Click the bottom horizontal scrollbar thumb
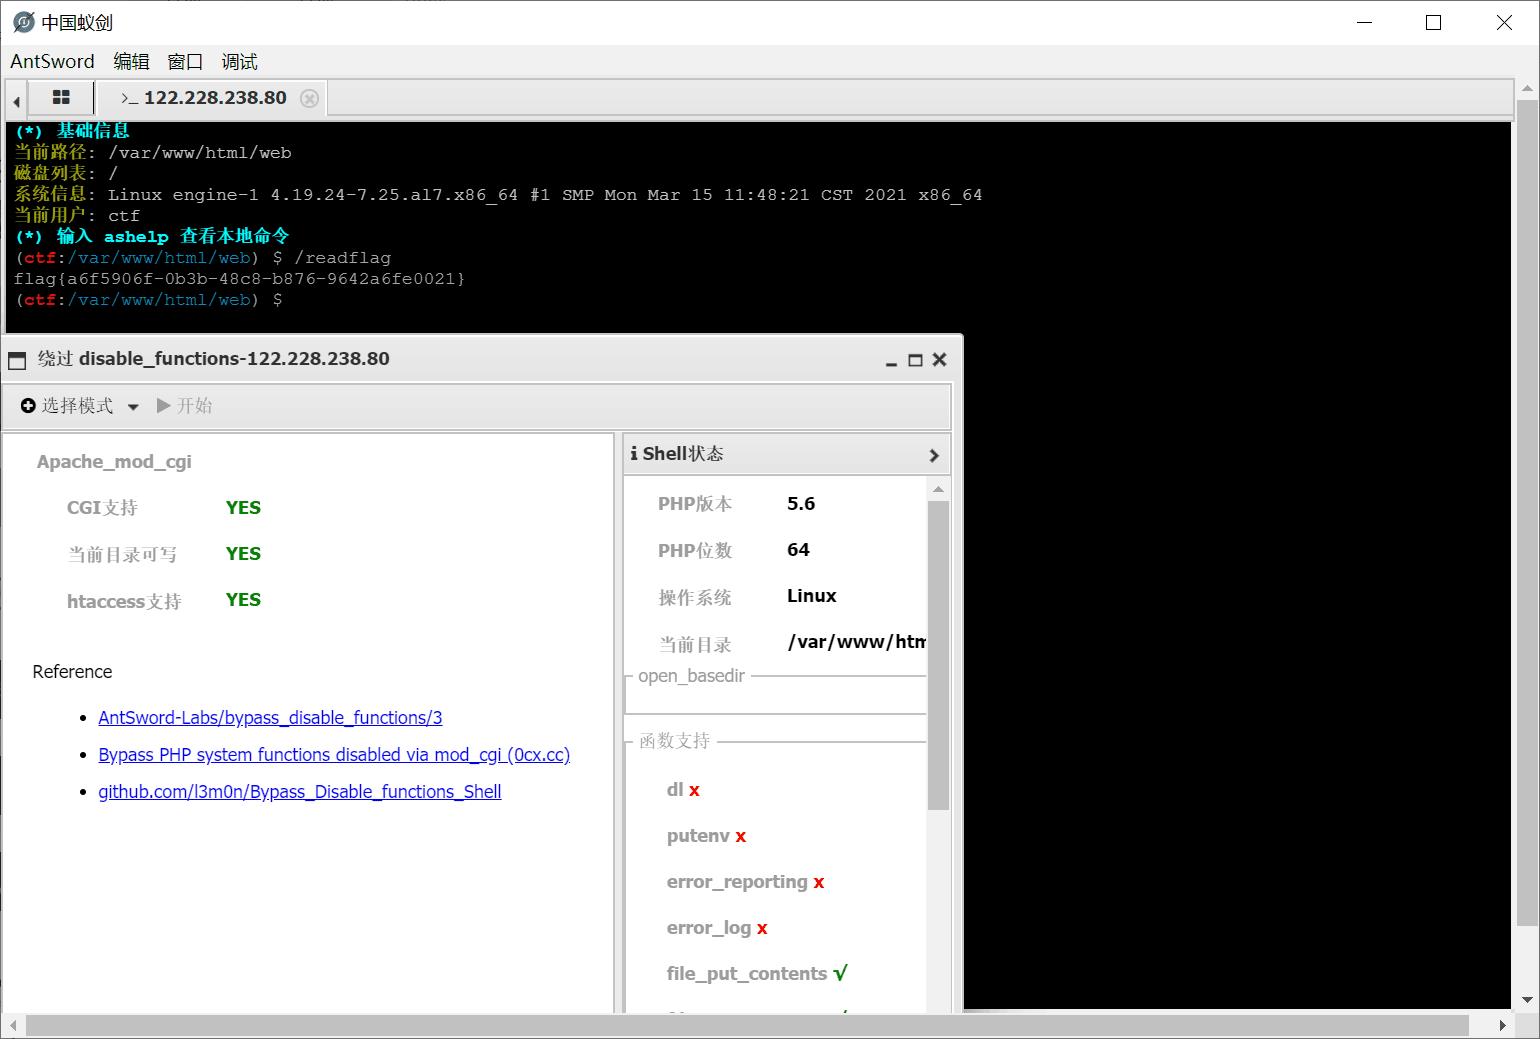1540x1039 pixels. click(x=747, y=1025)
